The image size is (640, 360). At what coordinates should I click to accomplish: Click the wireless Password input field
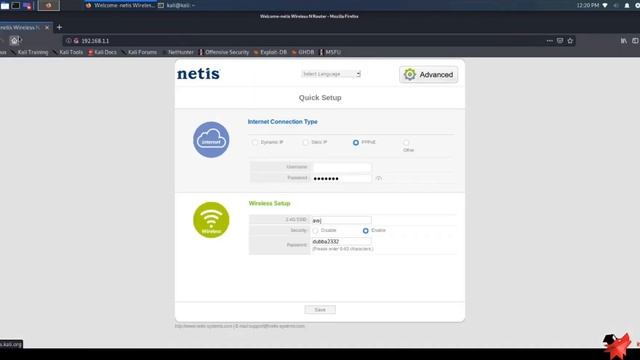[342, 242]
